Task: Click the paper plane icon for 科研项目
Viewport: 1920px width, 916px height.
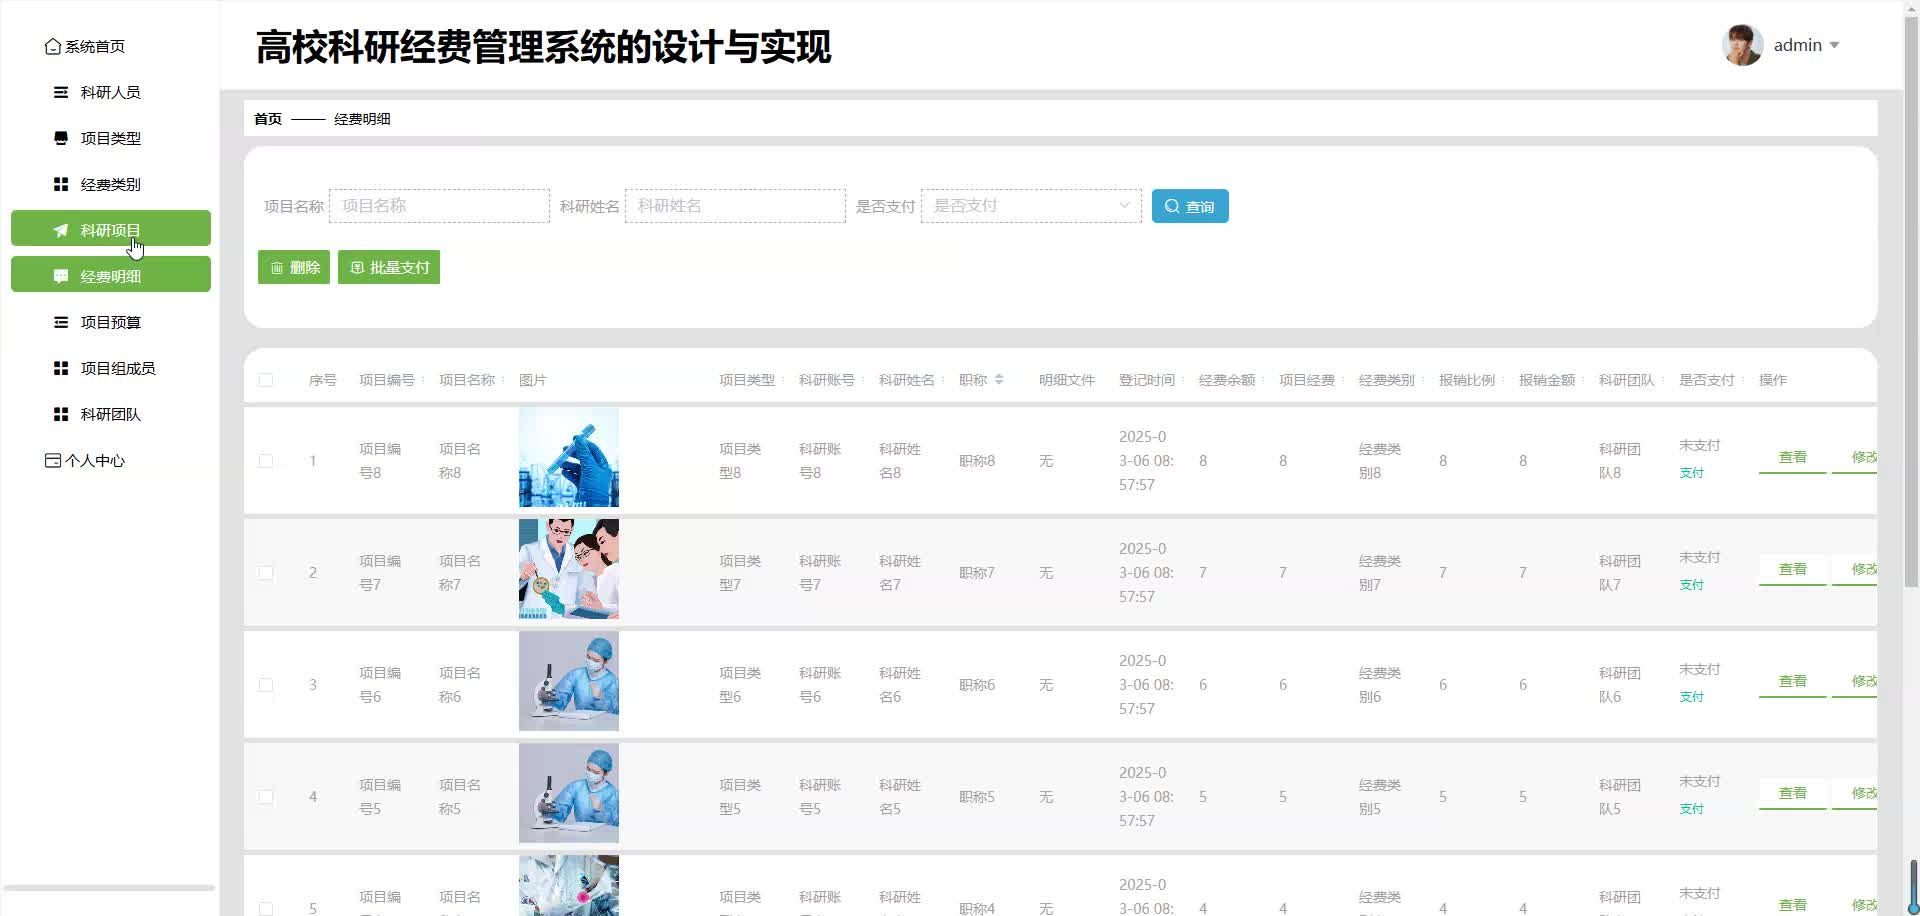Action: [61, 231]
